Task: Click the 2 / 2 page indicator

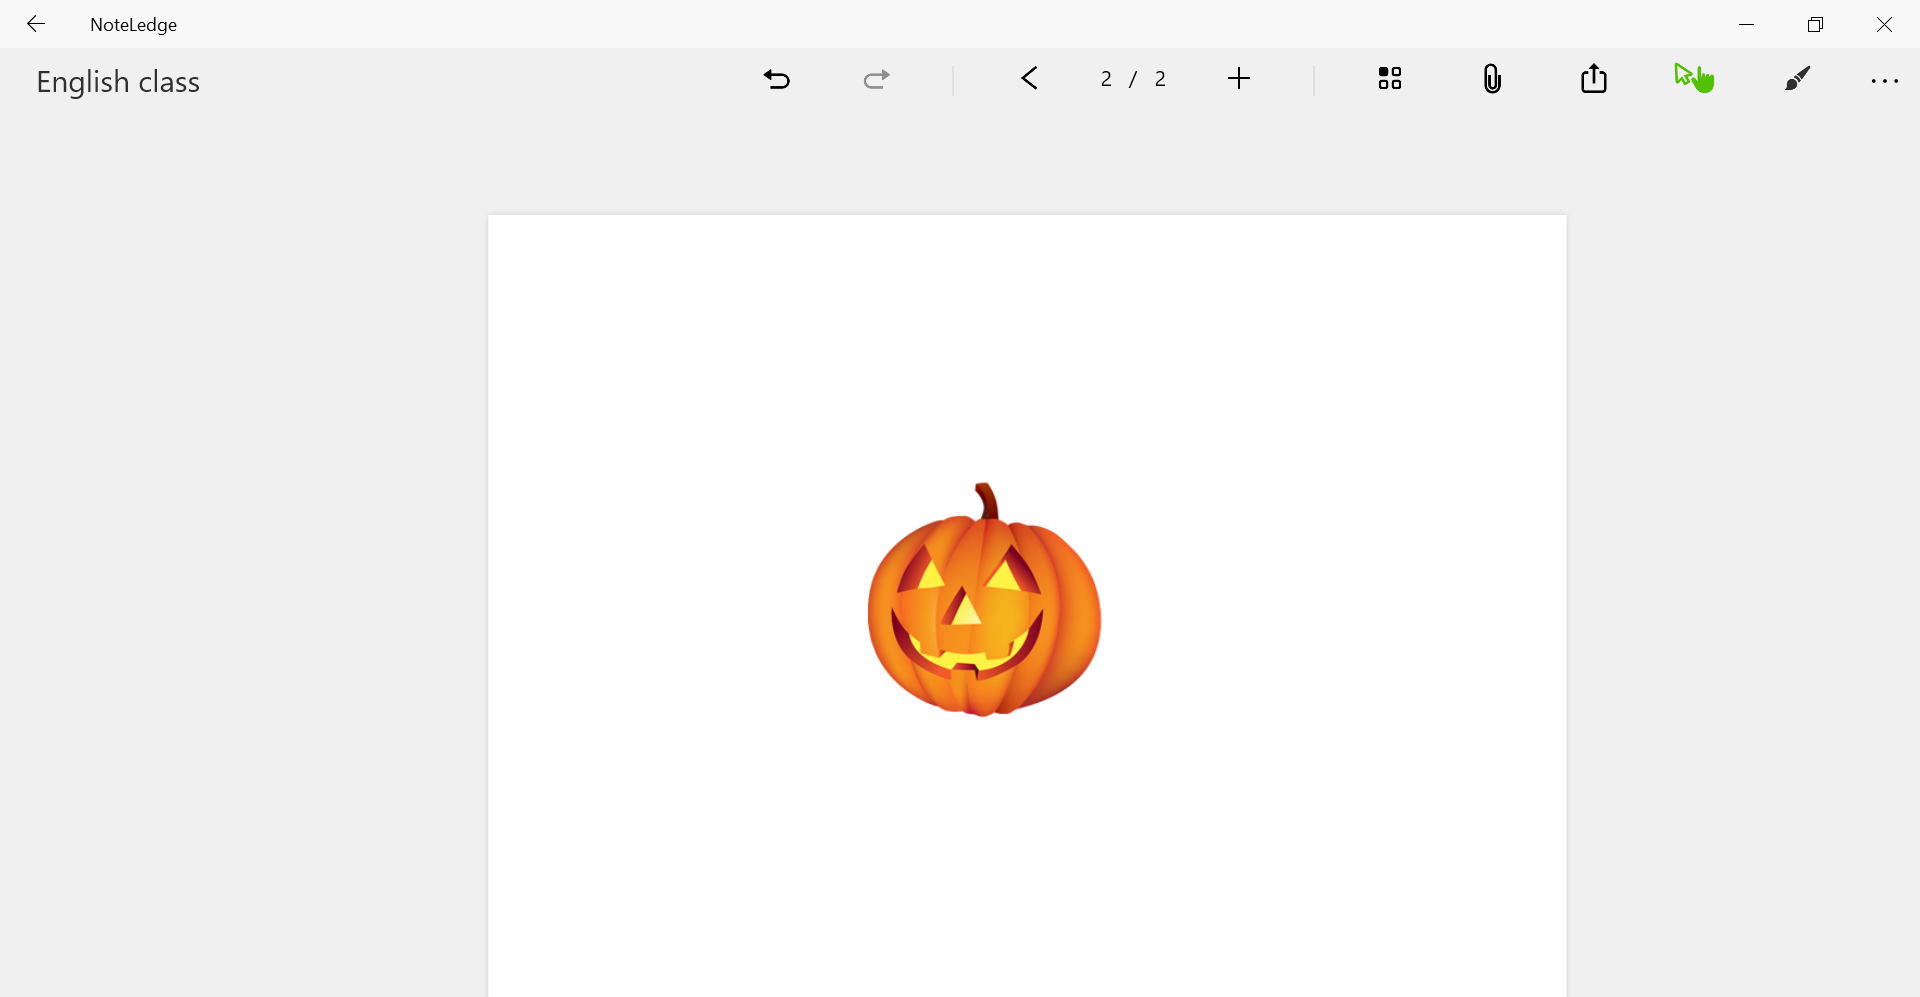Action: click(1133, 79)
